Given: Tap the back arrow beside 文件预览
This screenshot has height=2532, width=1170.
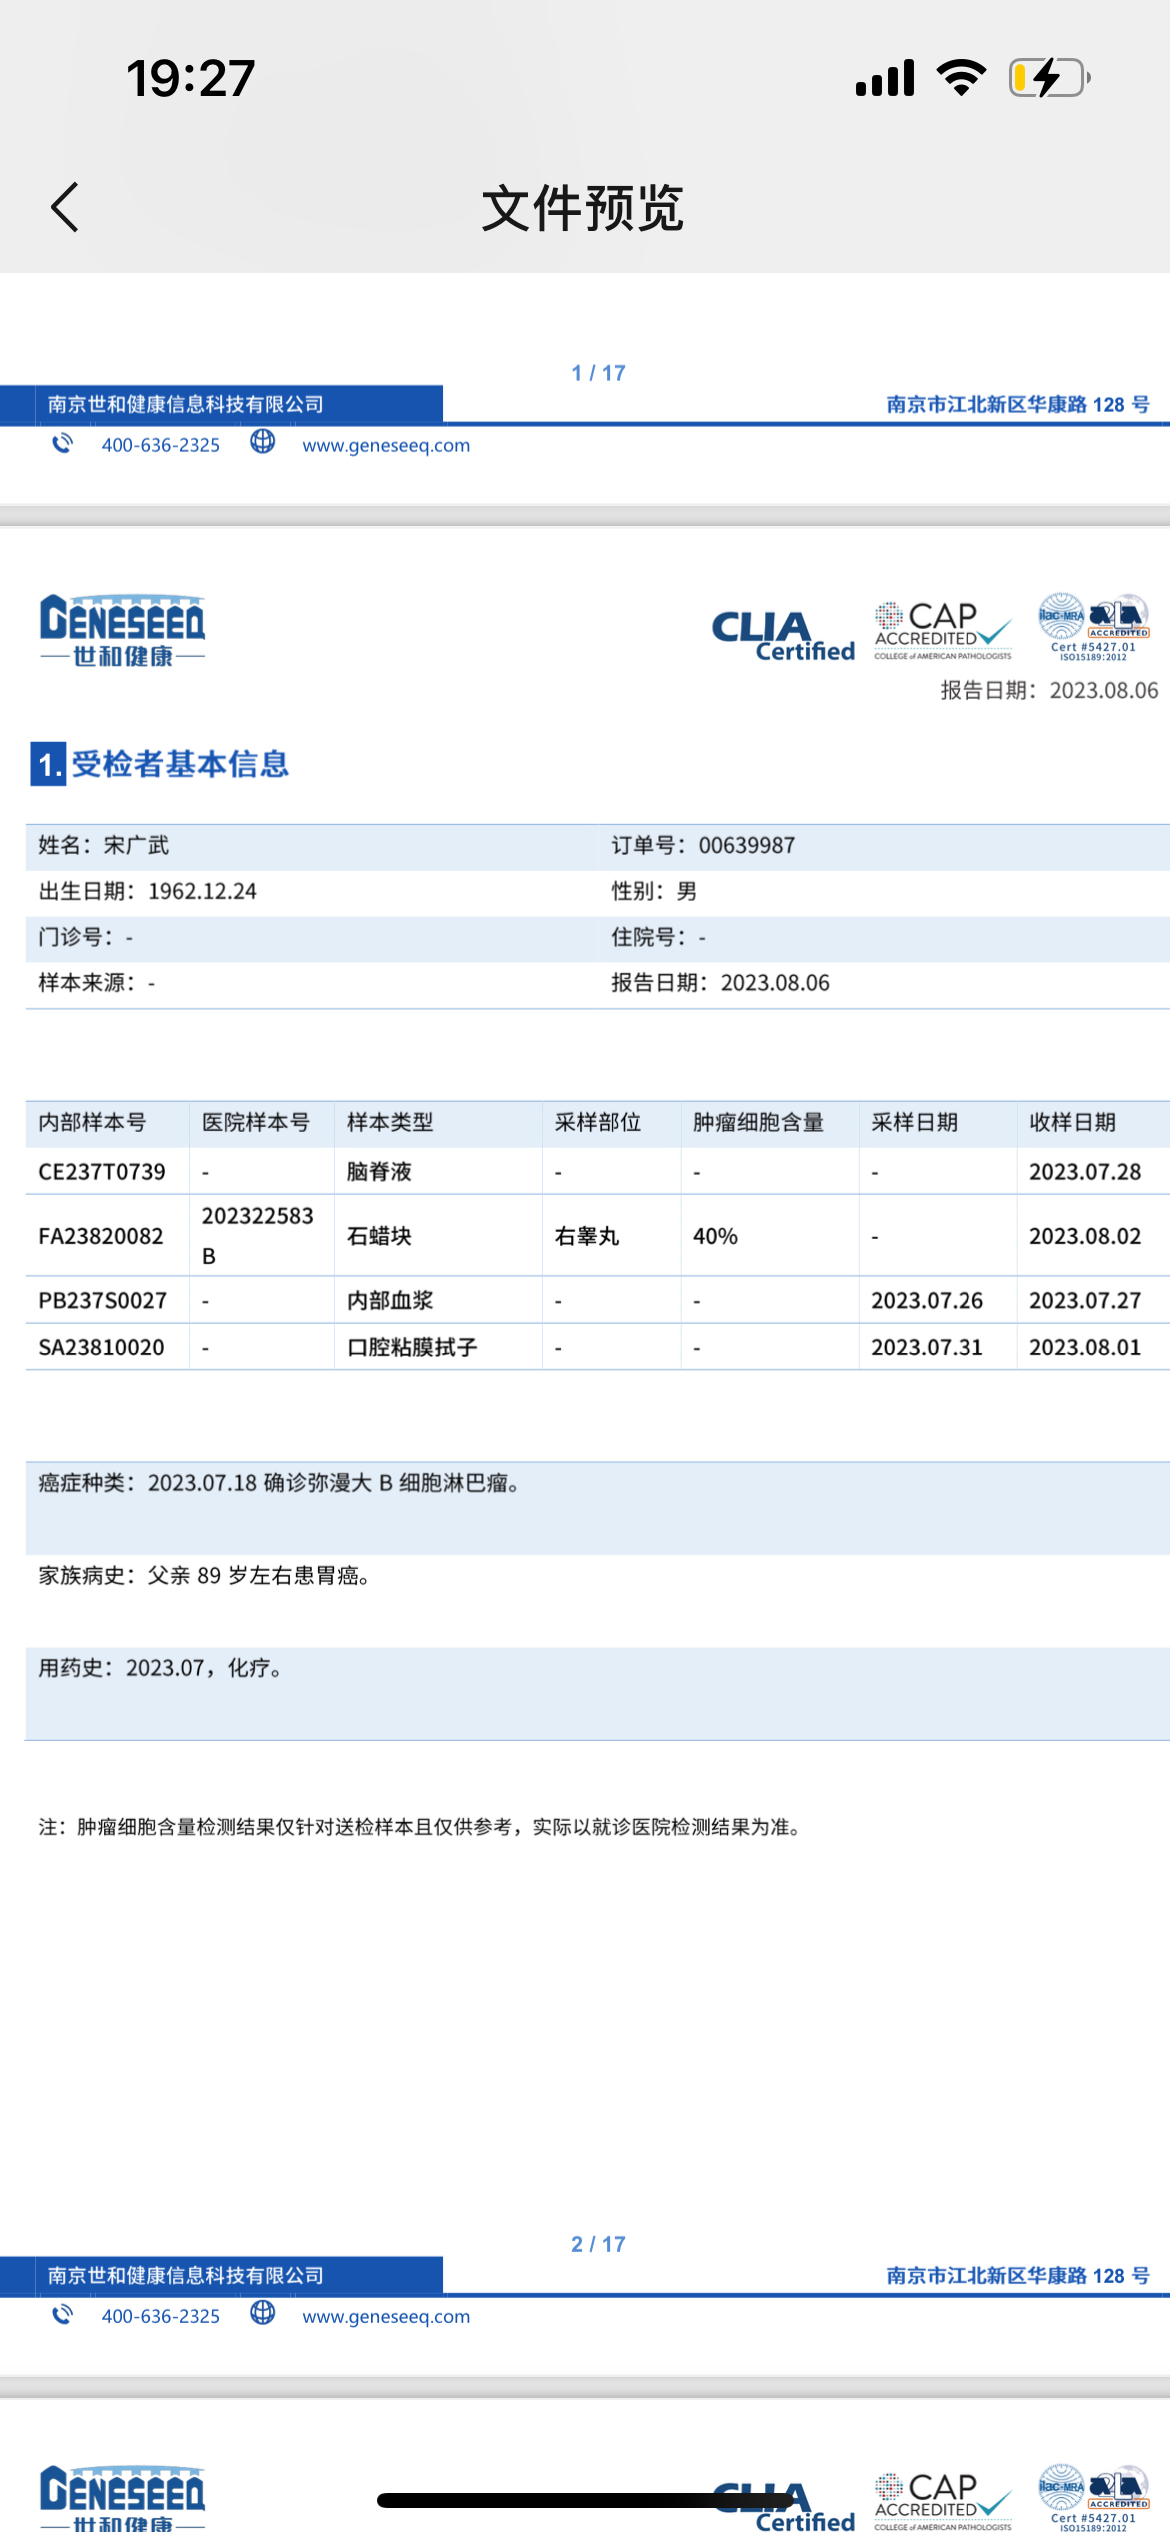Looking at the screenshot, I should pos(65,208).
